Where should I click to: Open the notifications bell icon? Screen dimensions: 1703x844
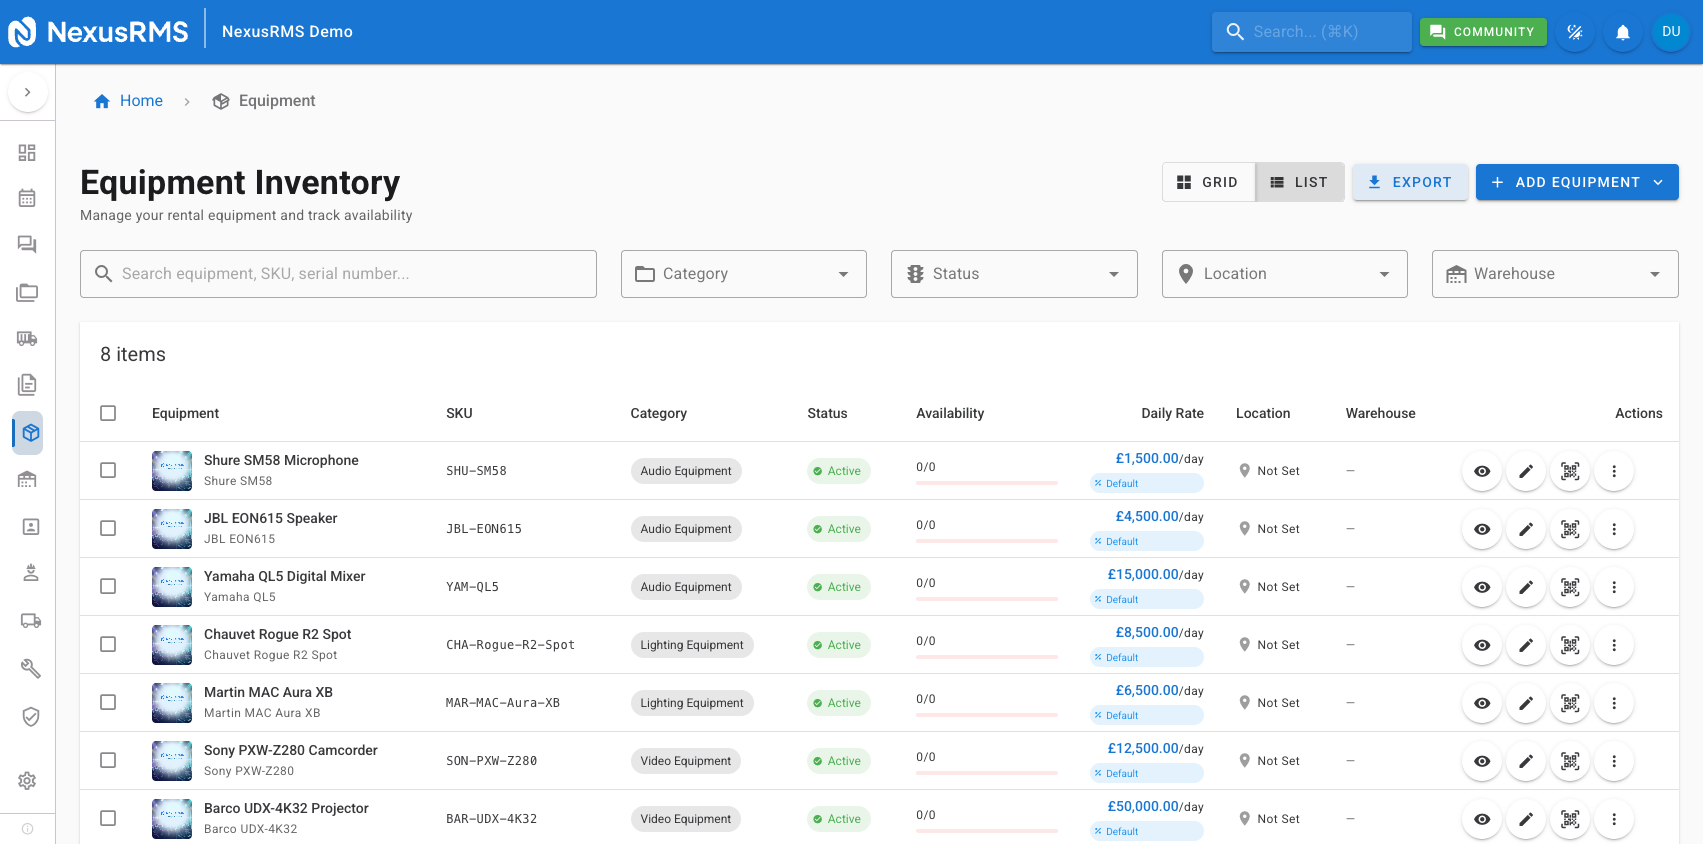pyautogui.click(x=1622, y=32)
